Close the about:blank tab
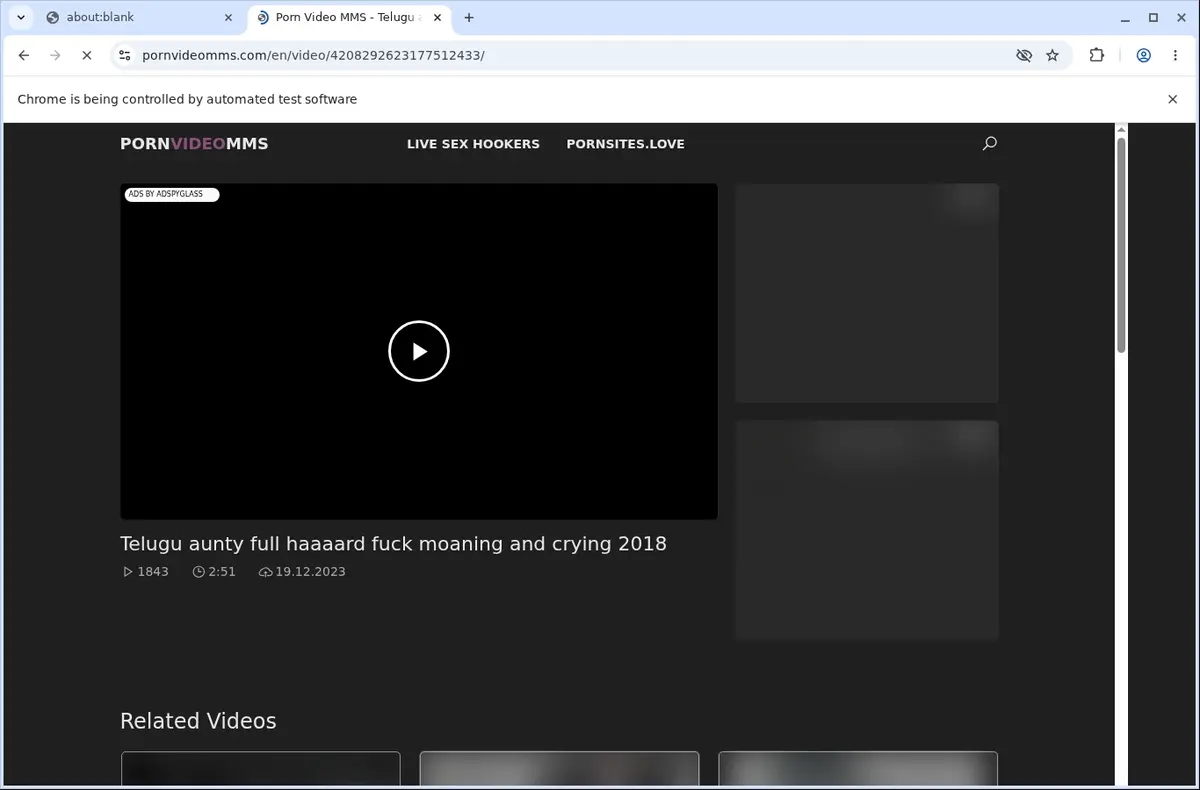 pos(229,17)
